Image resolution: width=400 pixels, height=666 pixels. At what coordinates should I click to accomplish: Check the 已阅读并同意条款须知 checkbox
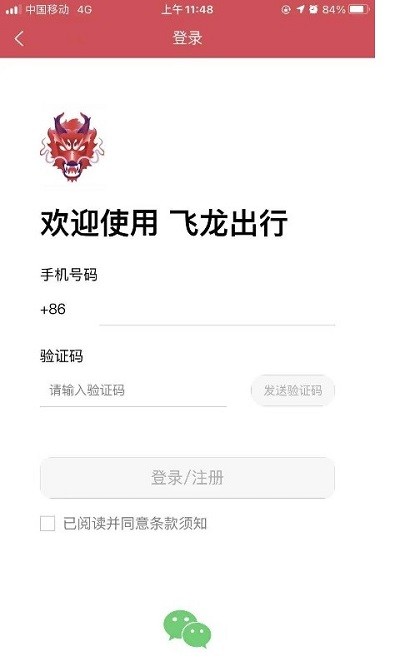tap(48, 523)
